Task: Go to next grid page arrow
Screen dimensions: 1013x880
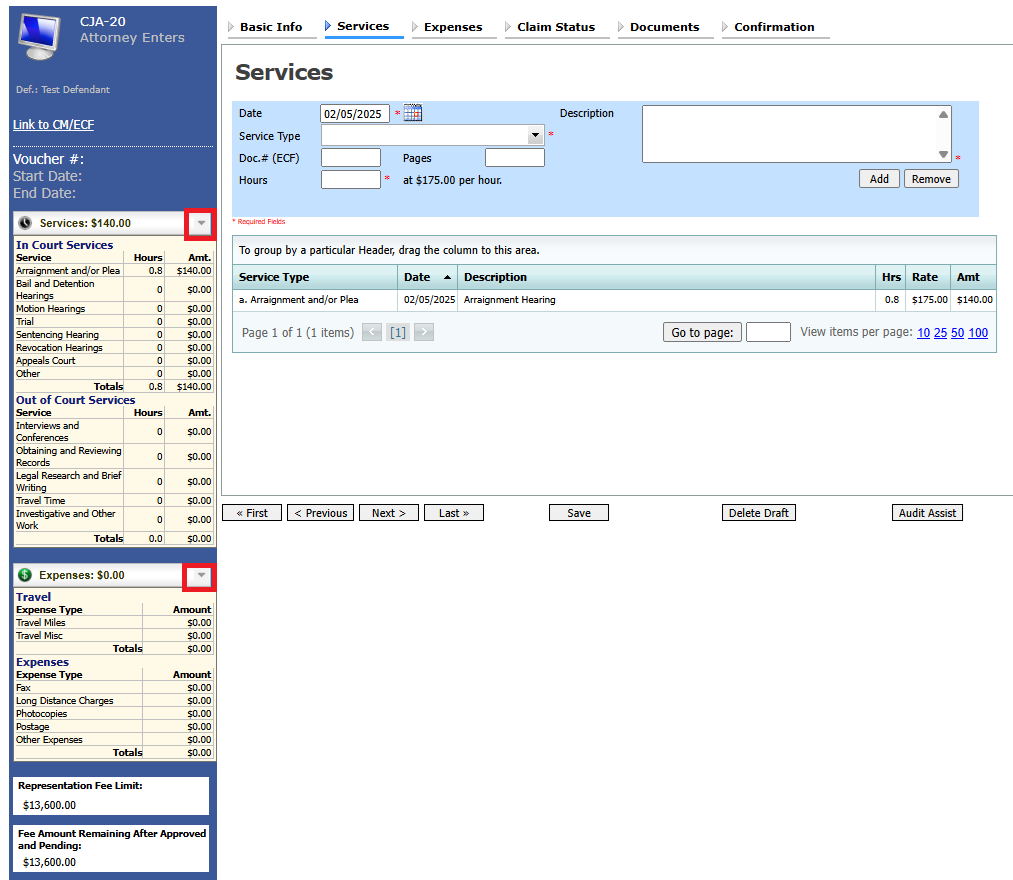Action: tap(423, 332)
